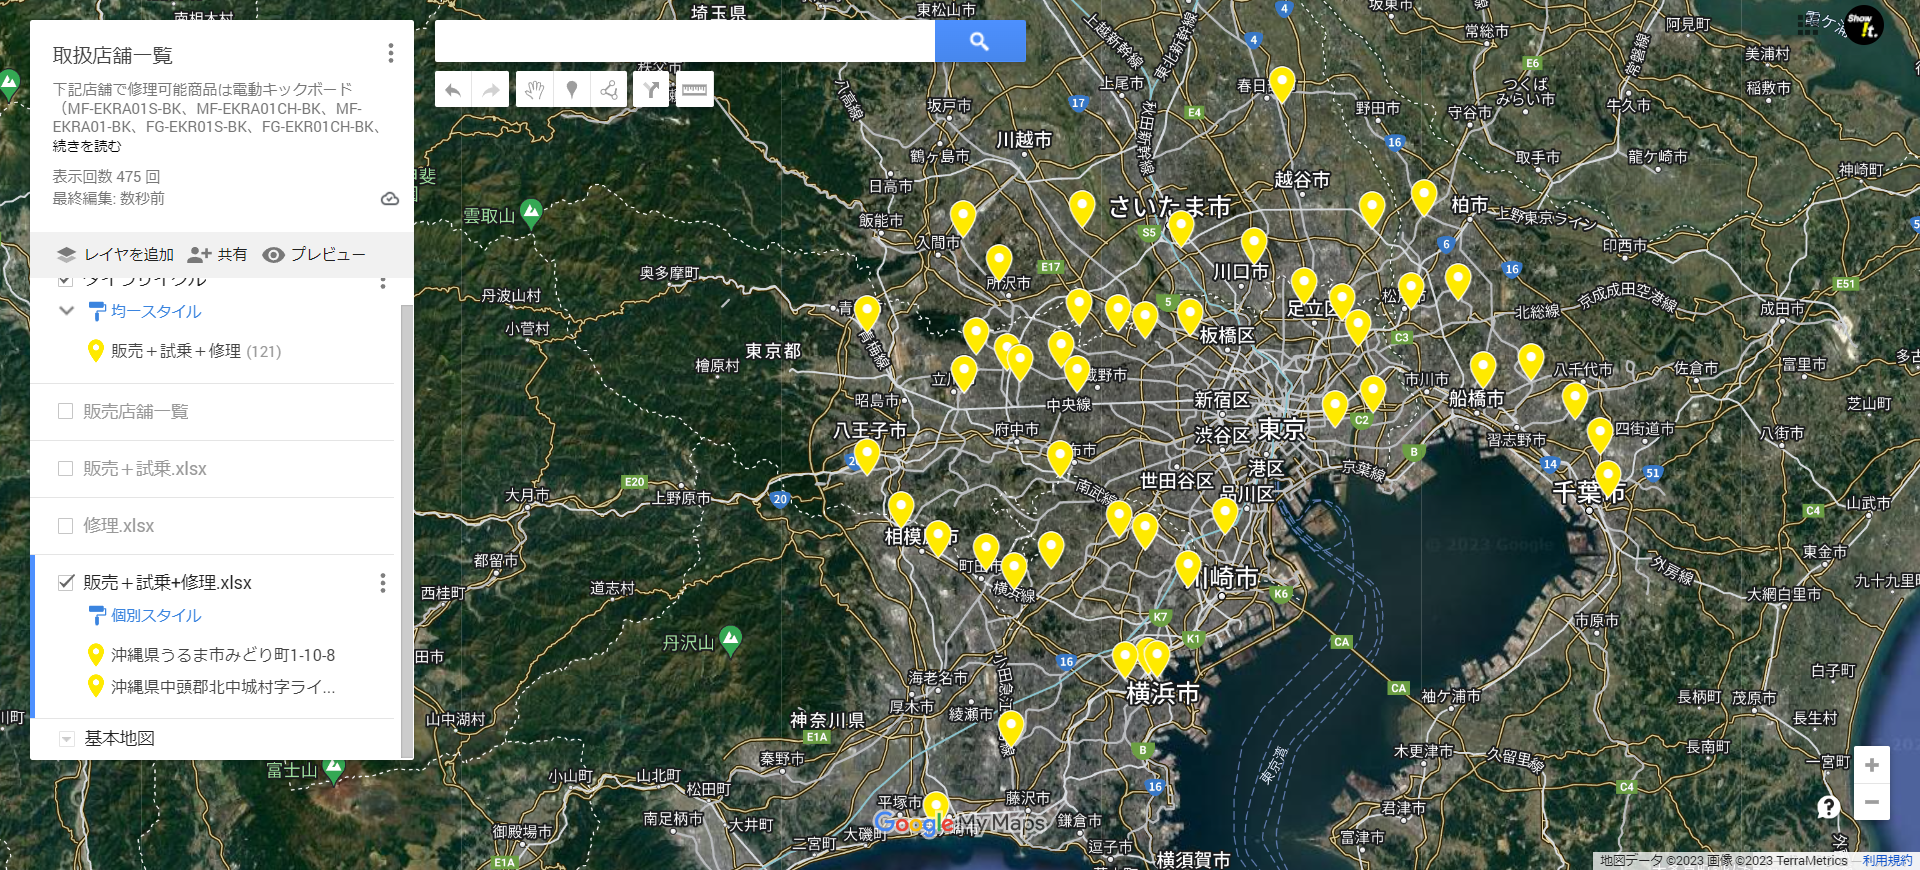Choose the add marker tool
This screenshot has width=1920, height=870.
coord(571,90)
